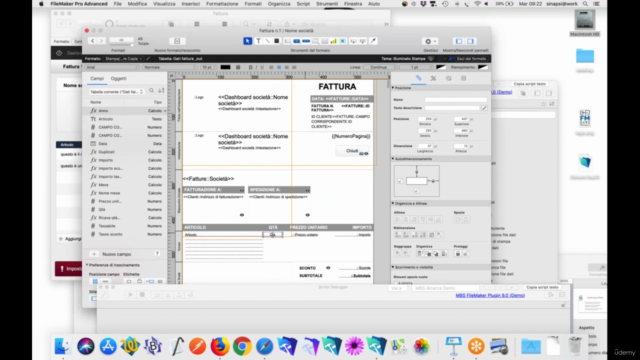This screenshot has width=640, height=360.
Task: Open the Normale font style dropdown
Action: (x=169, y=67)
